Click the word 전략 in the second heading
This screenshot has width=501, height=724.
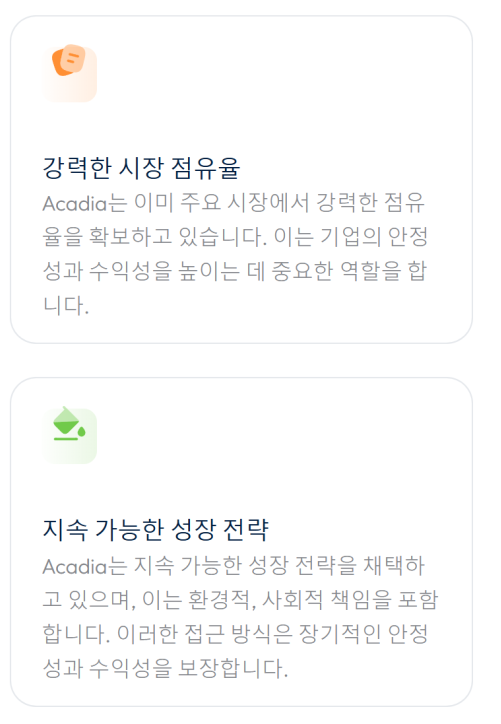[x=246, y=530]
